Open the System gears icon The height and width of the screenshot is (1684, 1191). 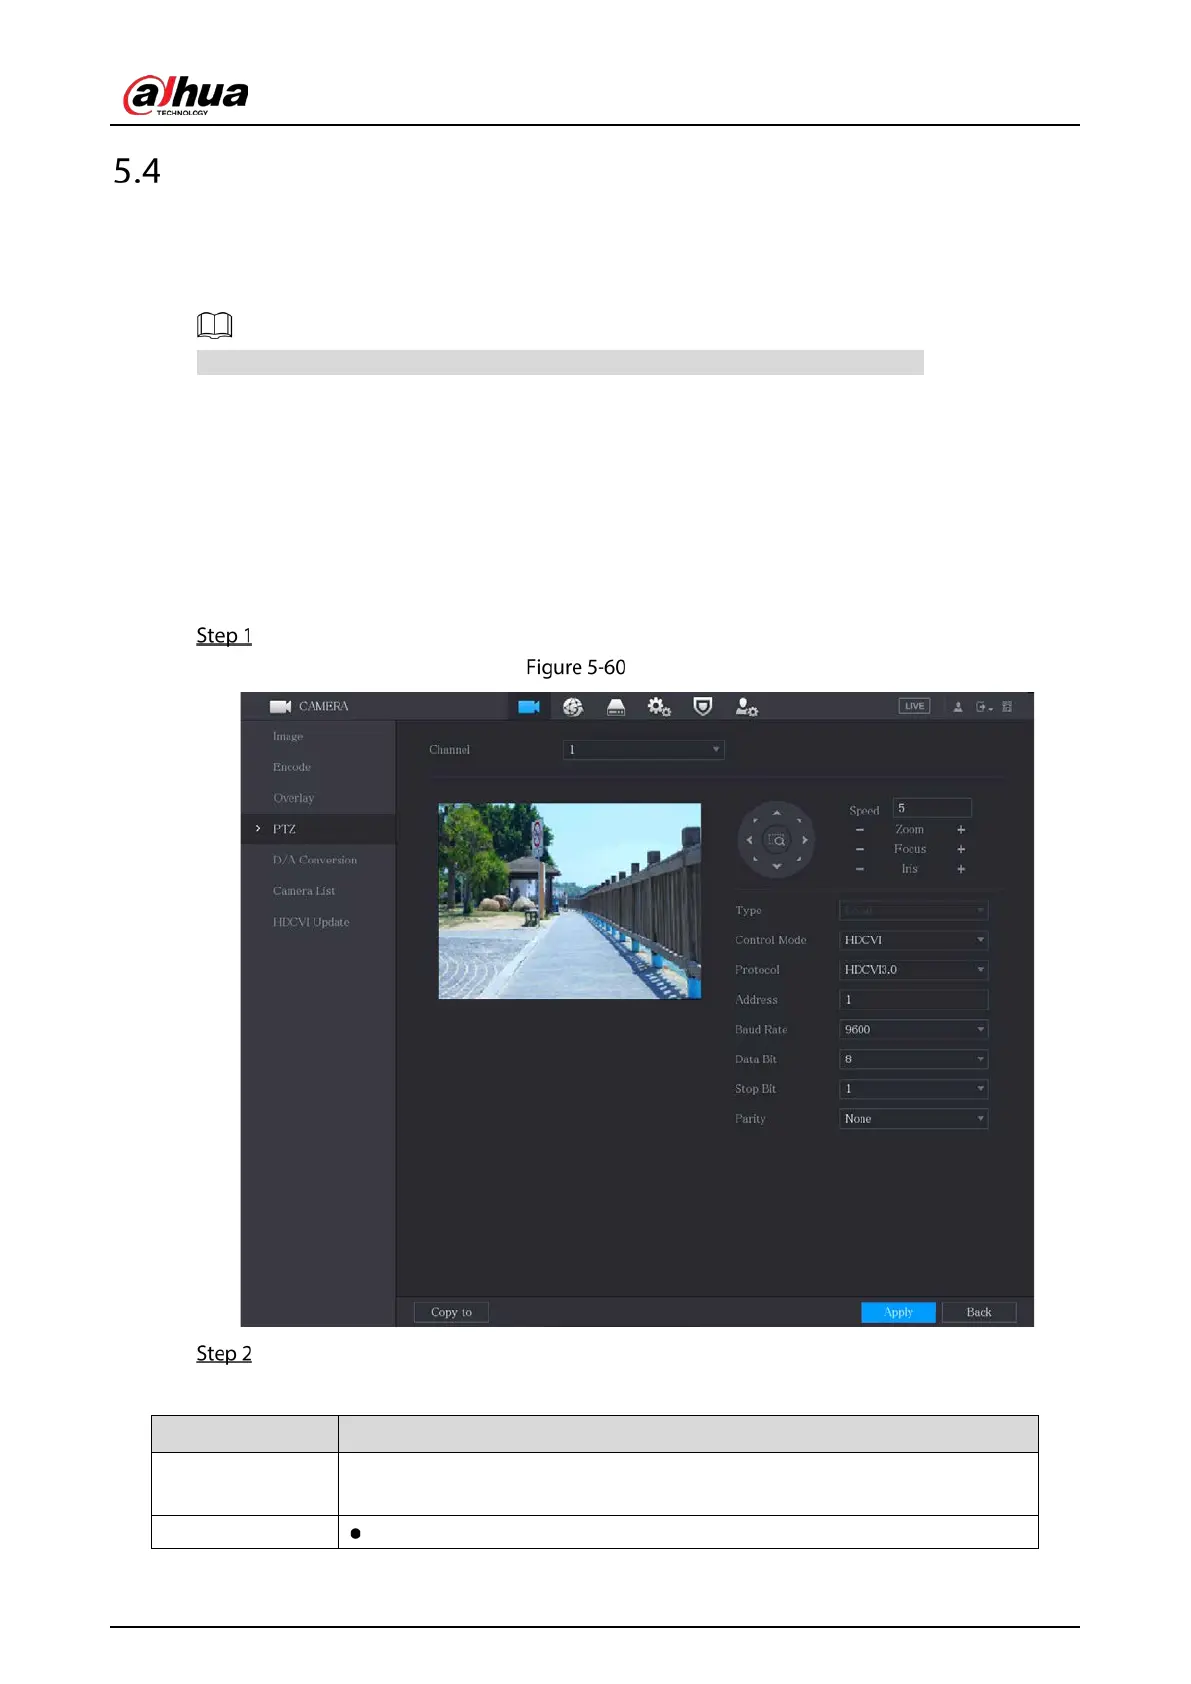tap(659, 707)
